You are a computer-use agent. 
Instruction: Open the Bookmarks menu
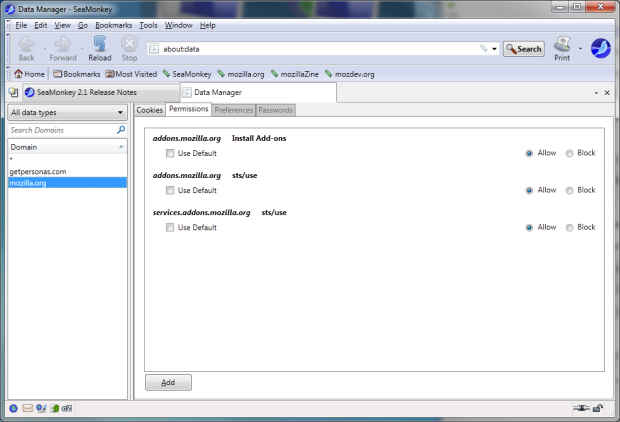click(x=113, y=25)
